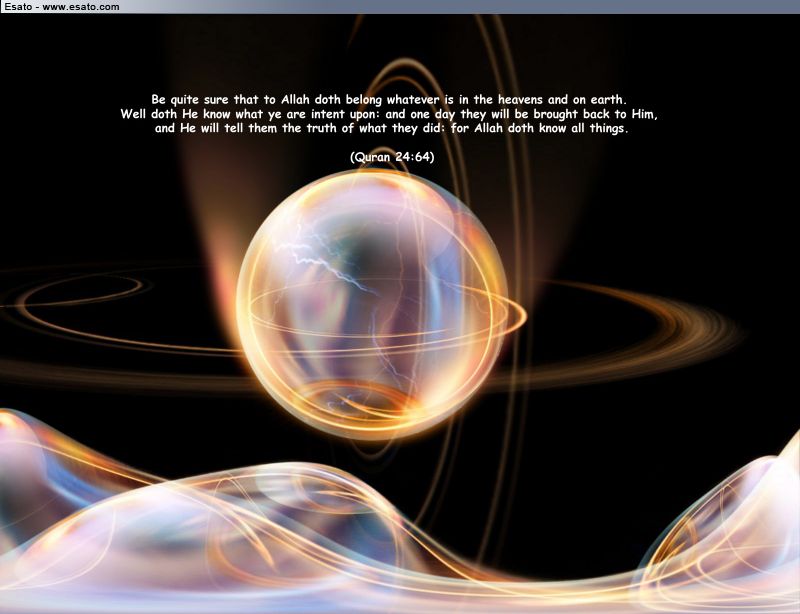800x614 pixels.
Task: Click the line starting 'Be quite sure that to Allah'
Action: pyautogui.click(x=389, y=99)
